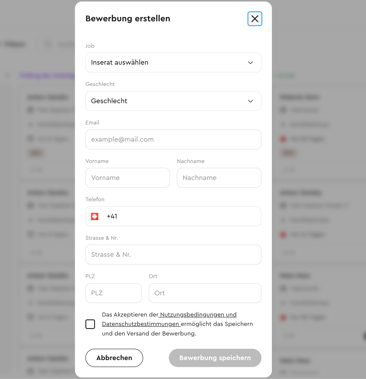
Task: Click the chevron arrow in Geschlecht selector
Action: click(250, 101)
